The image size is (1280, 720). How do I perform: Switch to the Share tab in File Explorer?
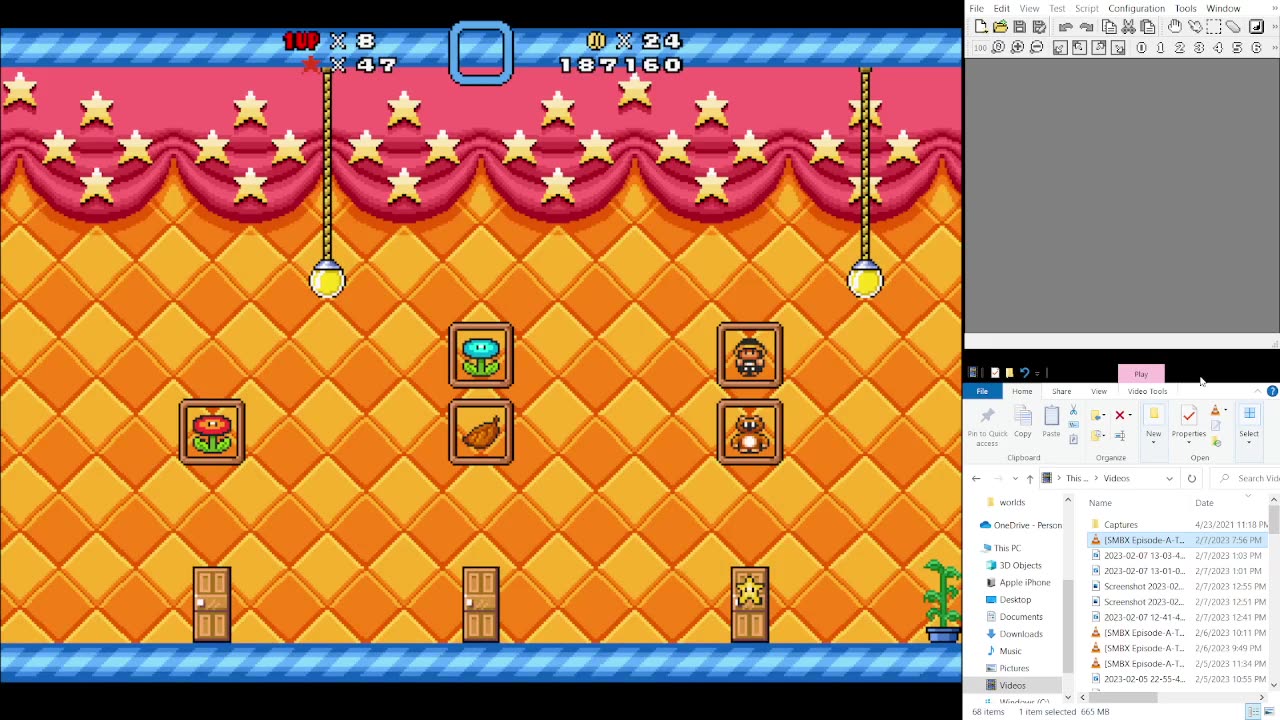pos(1061,391)
